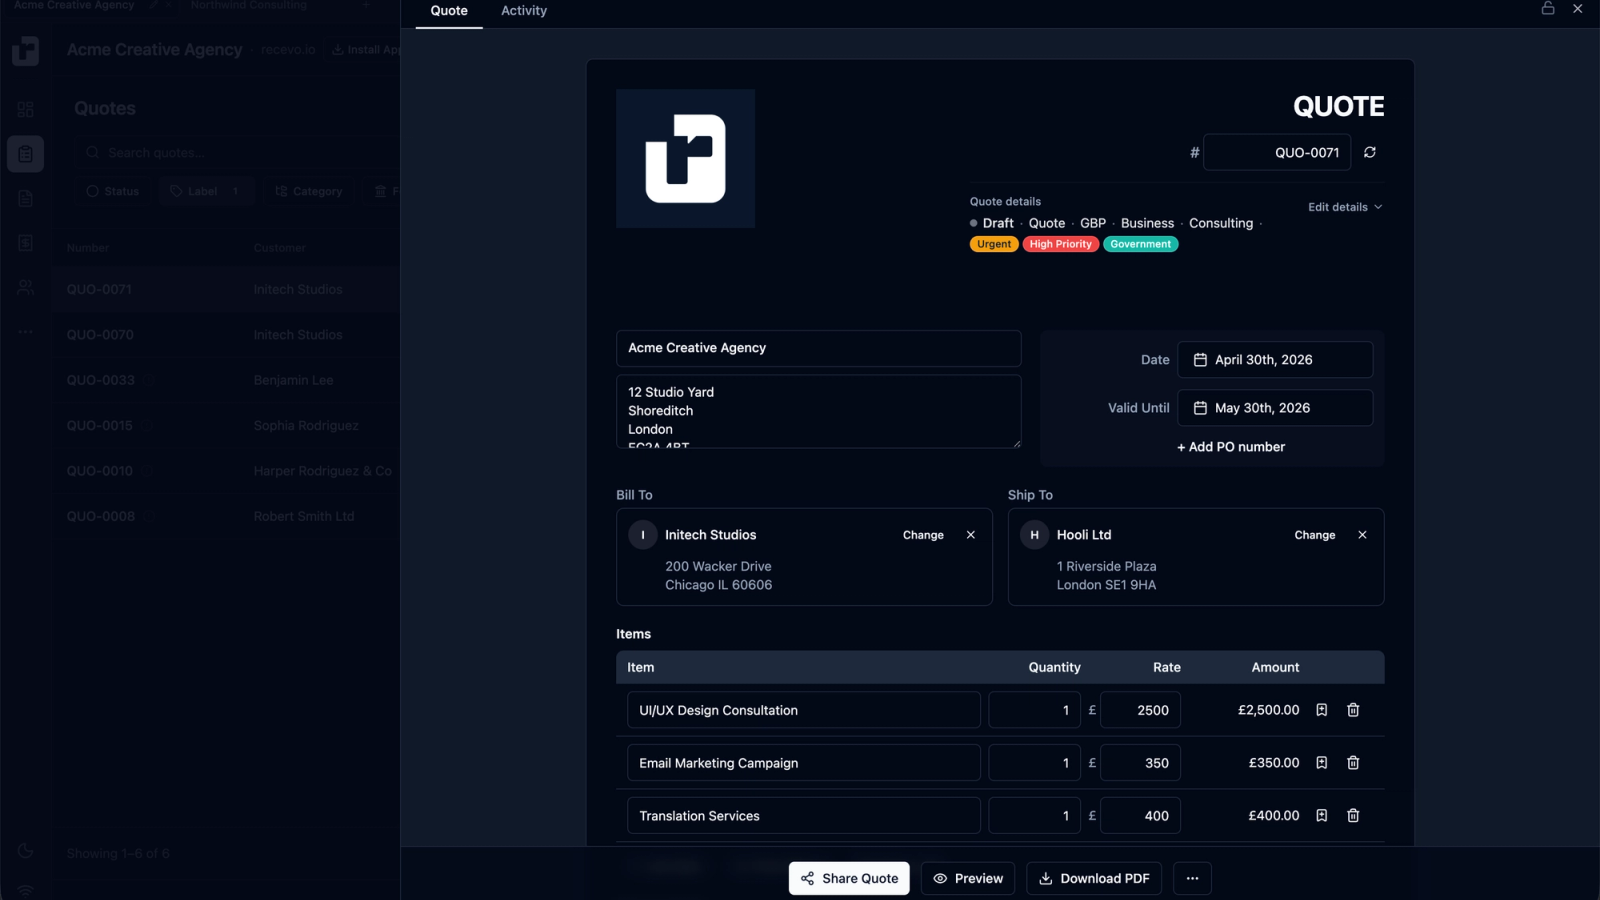Open QUO-0008 Robert Smith Ltd row
Viewport: 1600px width, 900px height.
(x=227, y=516)
